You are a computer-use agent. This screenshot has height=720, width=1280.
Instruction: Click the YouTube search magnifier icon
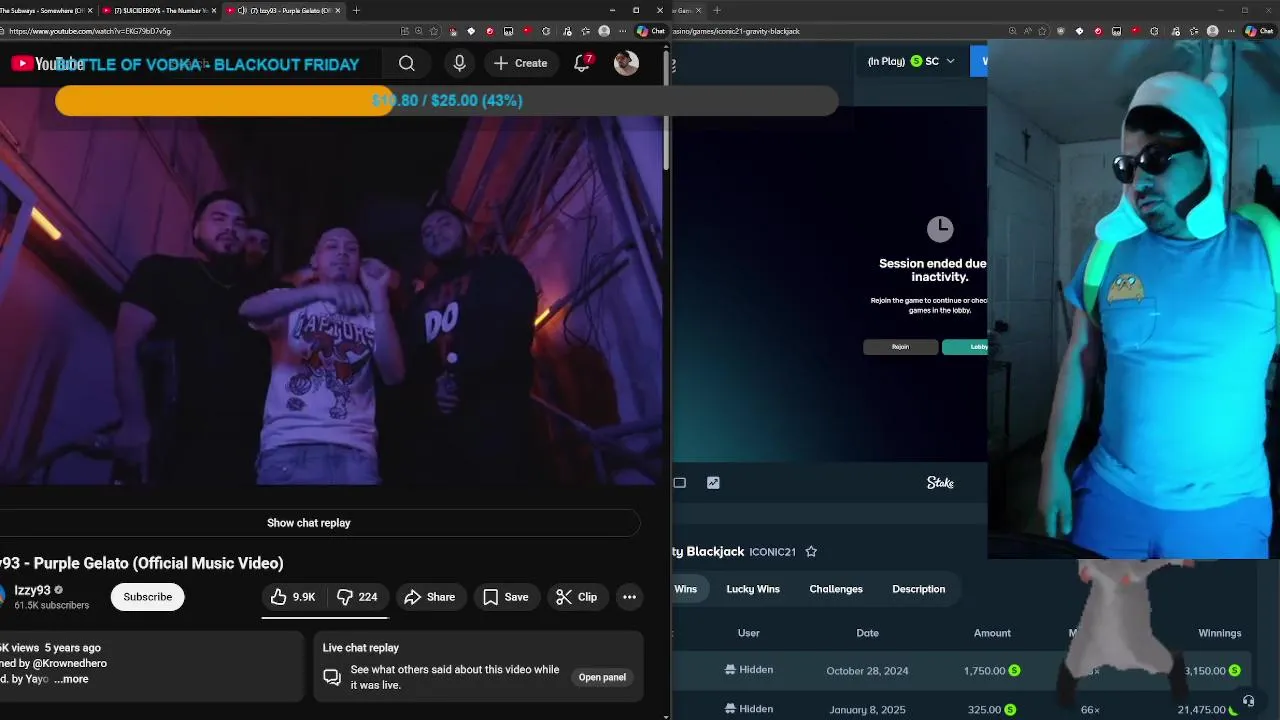click(x=406, y=64)
